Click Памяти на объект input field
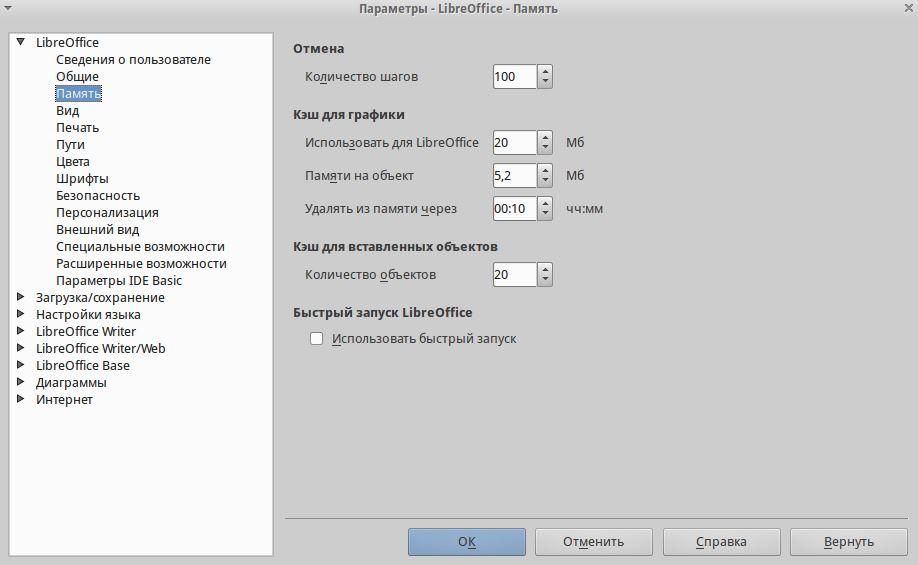Image resolution: width=918 pixels, height=565 pixels. tap(515, 175)
